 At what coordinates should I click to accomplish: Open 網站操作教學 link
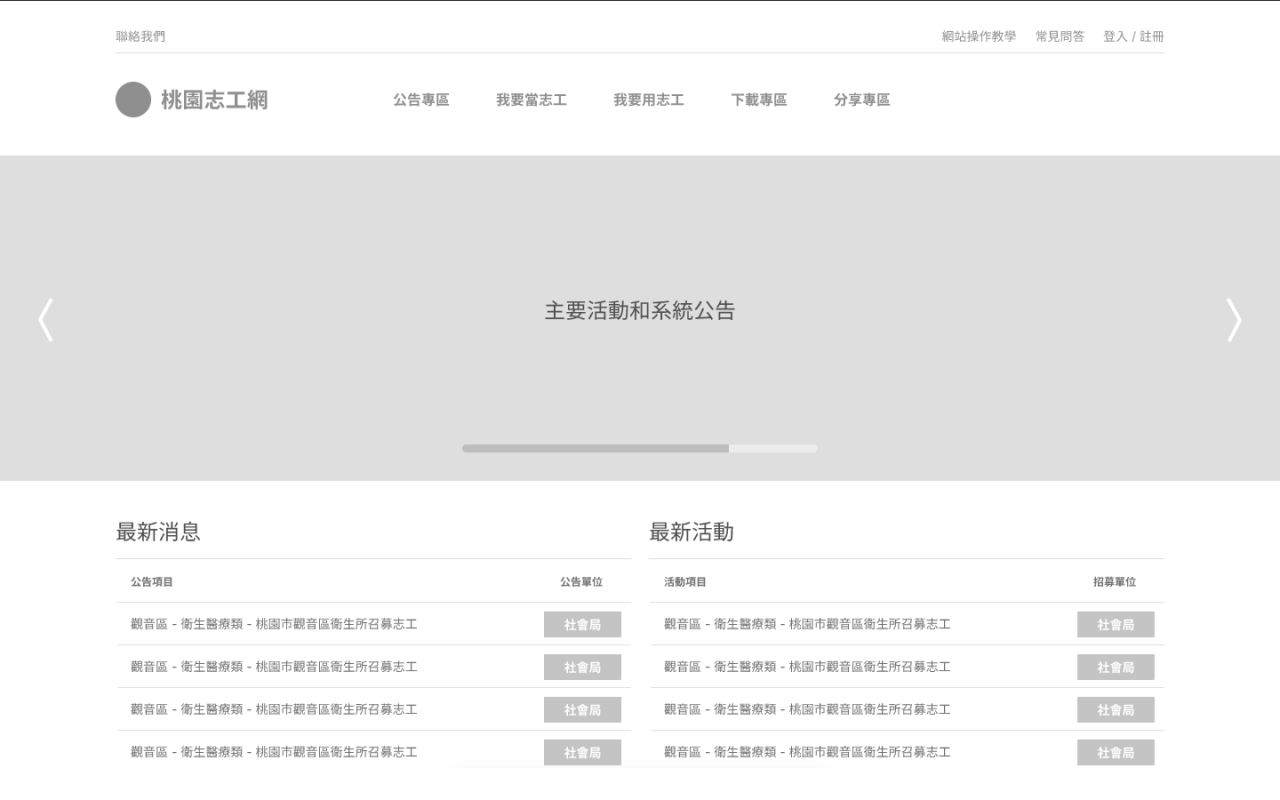tap(978, 37)
